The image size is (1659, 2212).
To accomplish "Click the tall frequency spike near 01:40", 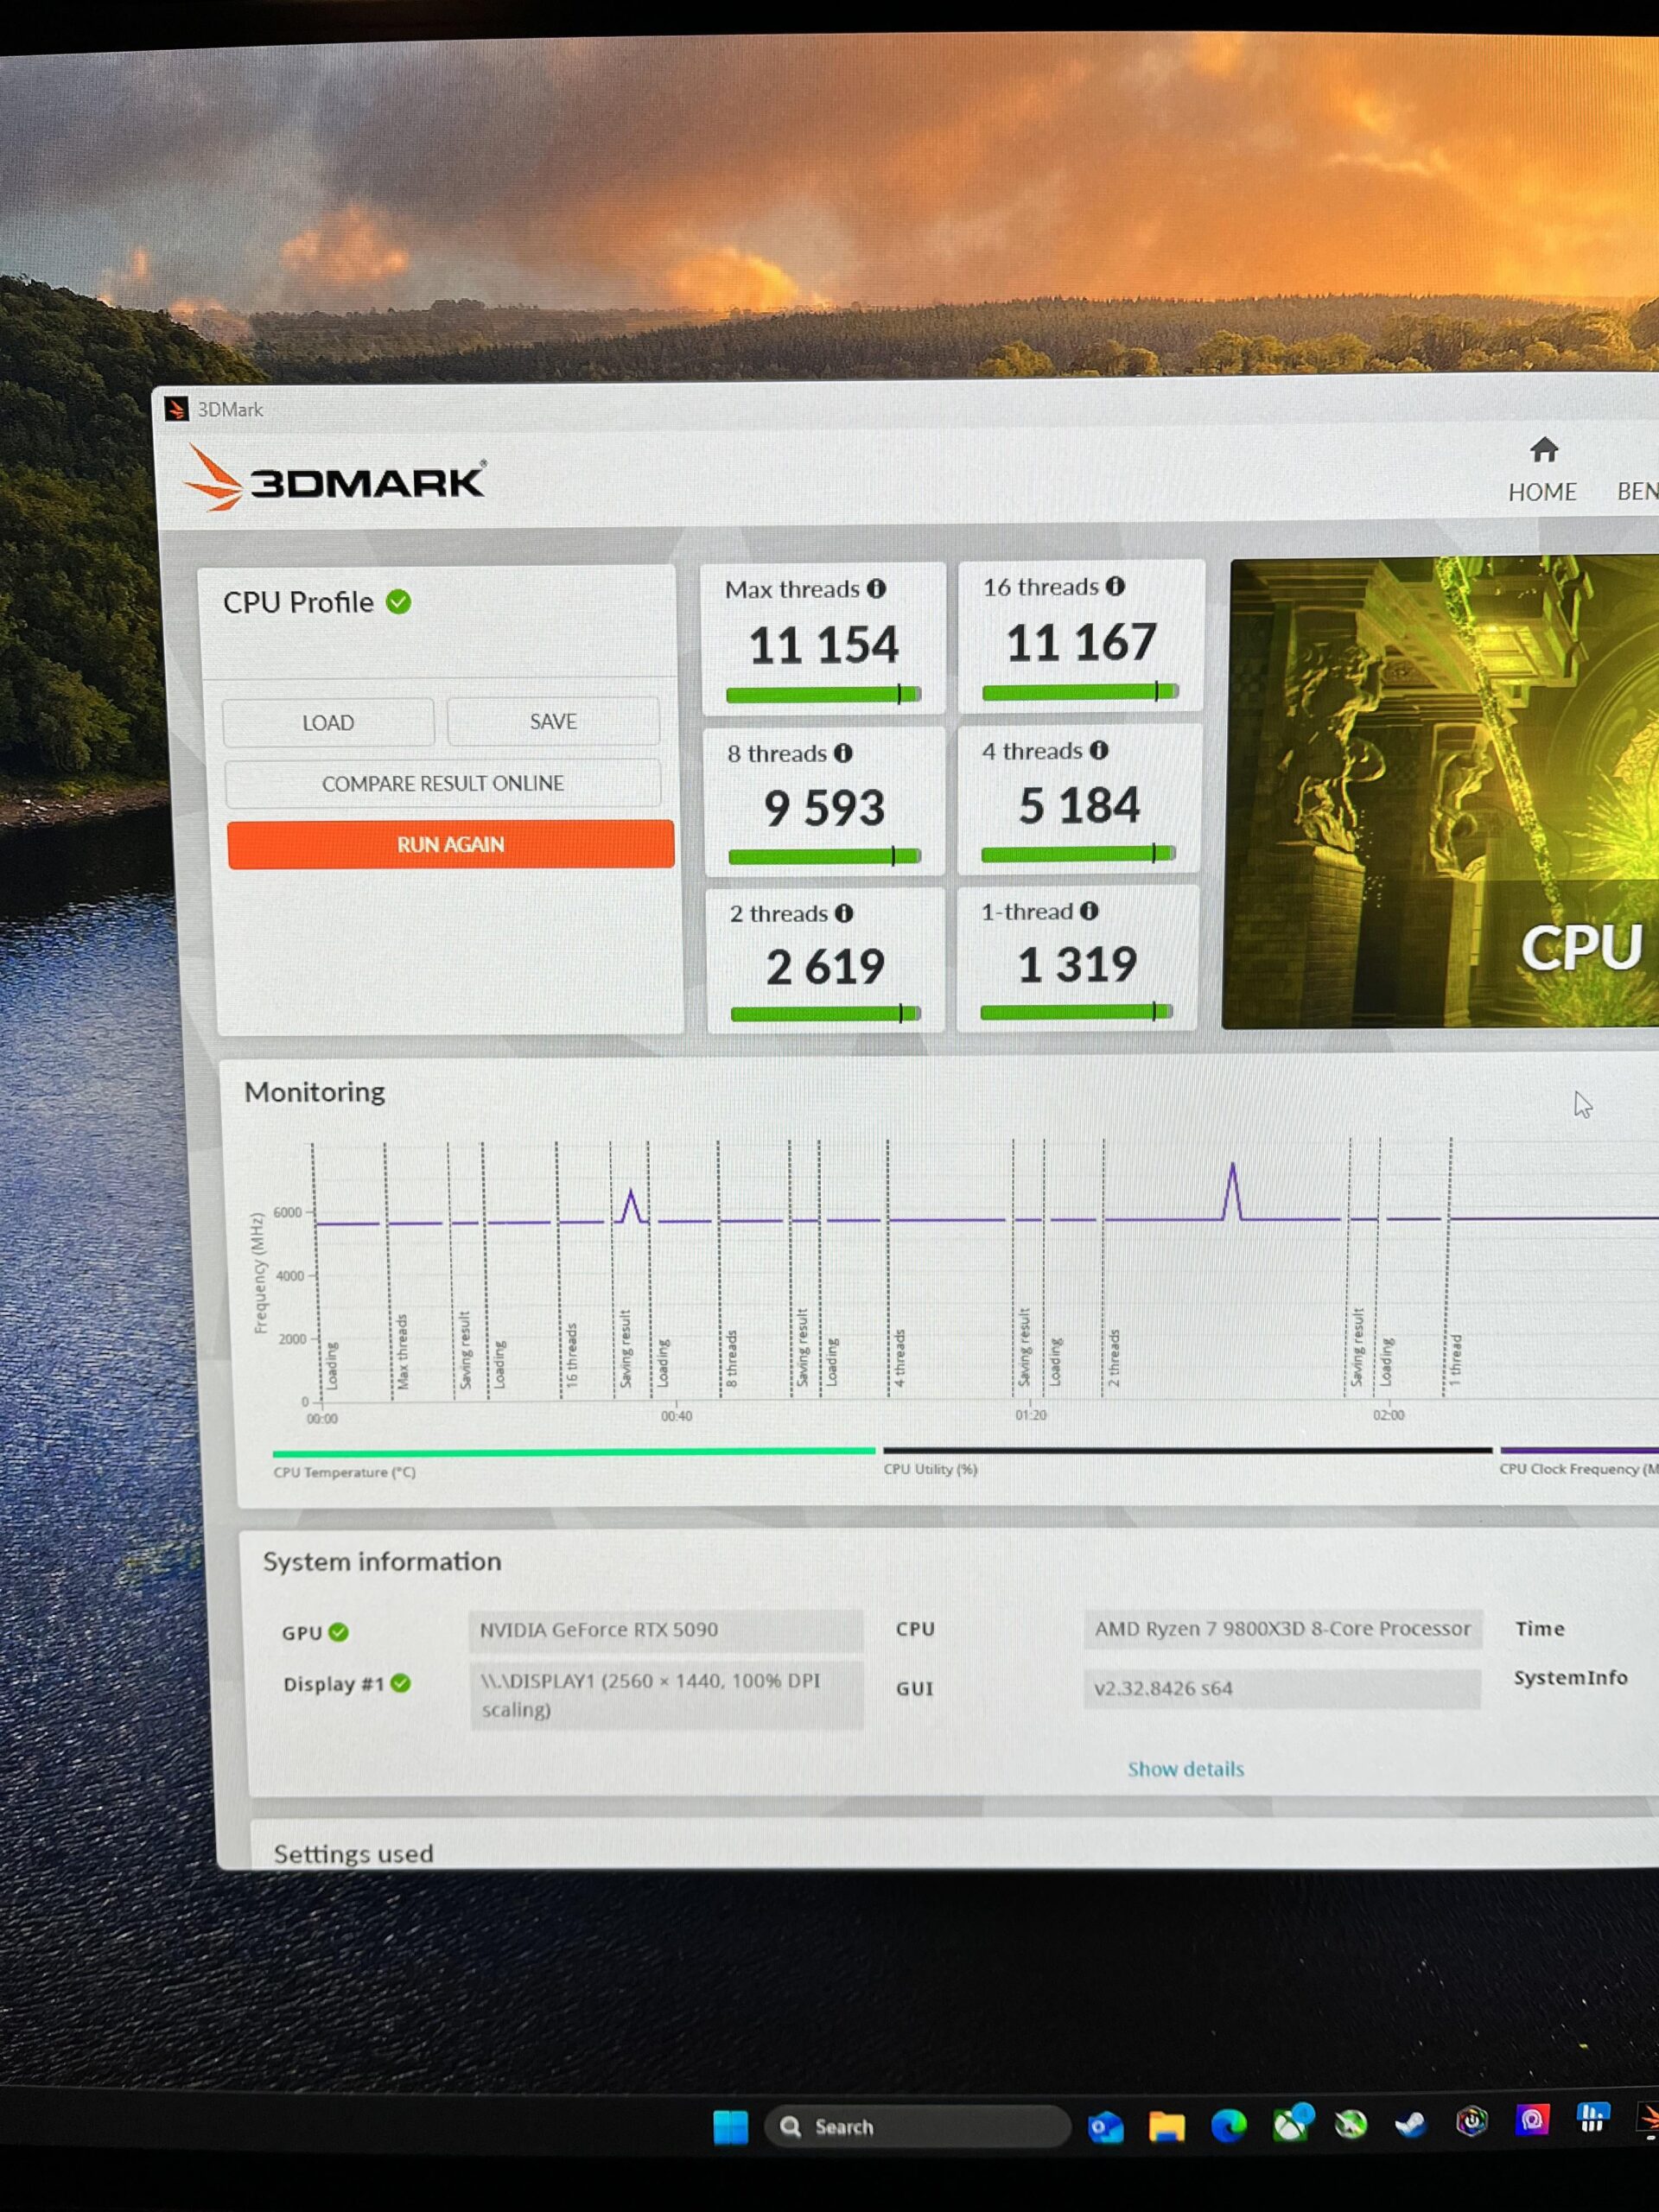I will tap(1233, 1190).
